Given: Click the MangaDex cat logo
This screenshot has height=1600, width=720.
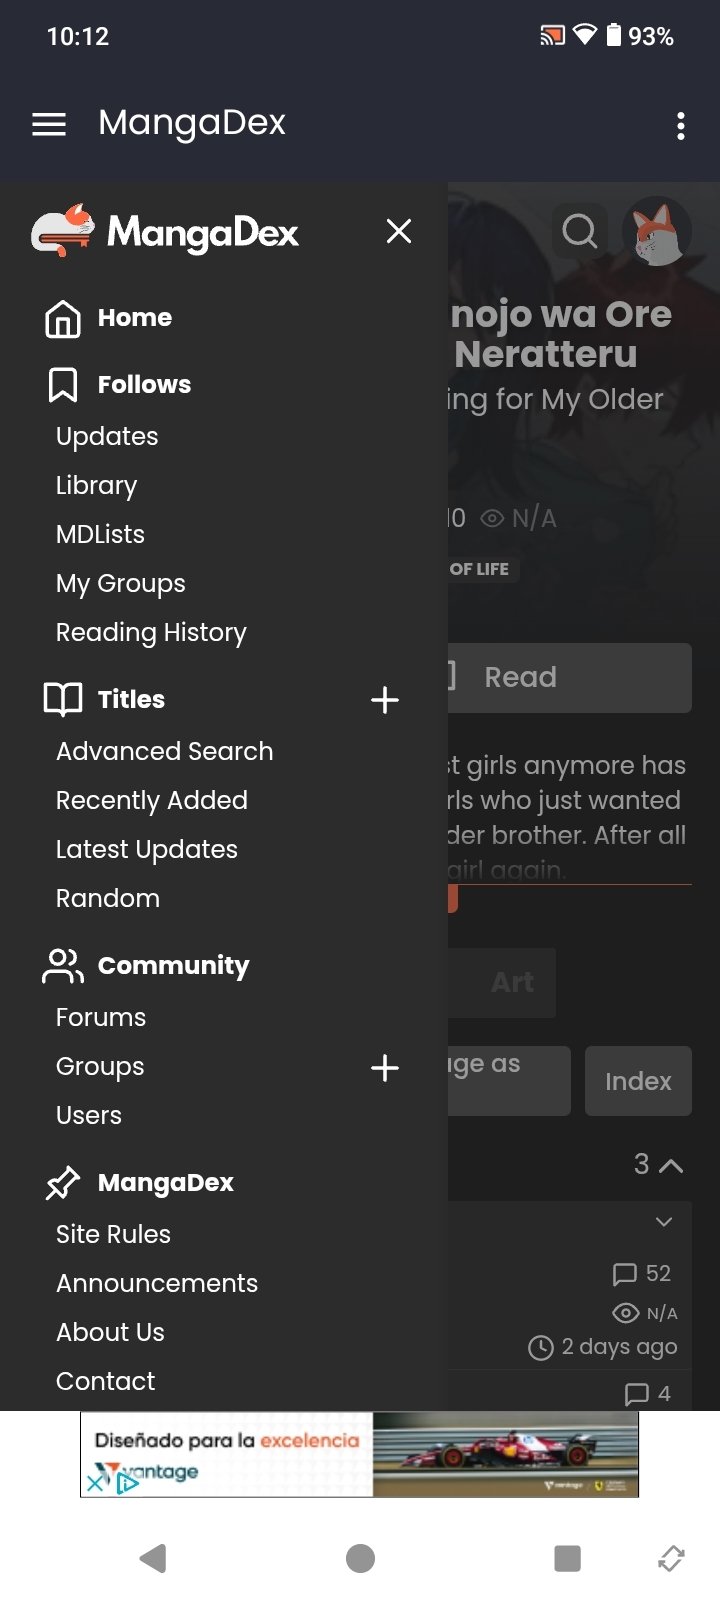Looking at the screenshot, I should [64, 231].
